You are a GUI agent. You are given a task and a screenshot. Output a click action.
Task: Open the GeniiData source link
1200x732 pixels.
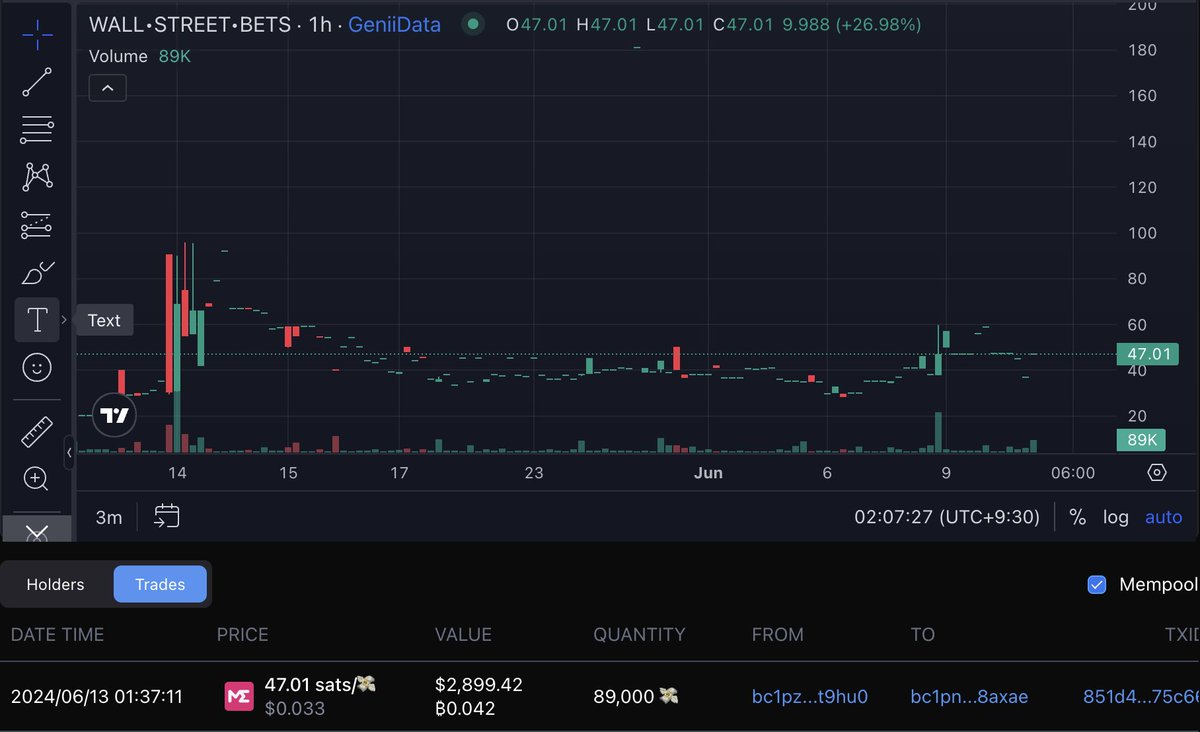394,24
